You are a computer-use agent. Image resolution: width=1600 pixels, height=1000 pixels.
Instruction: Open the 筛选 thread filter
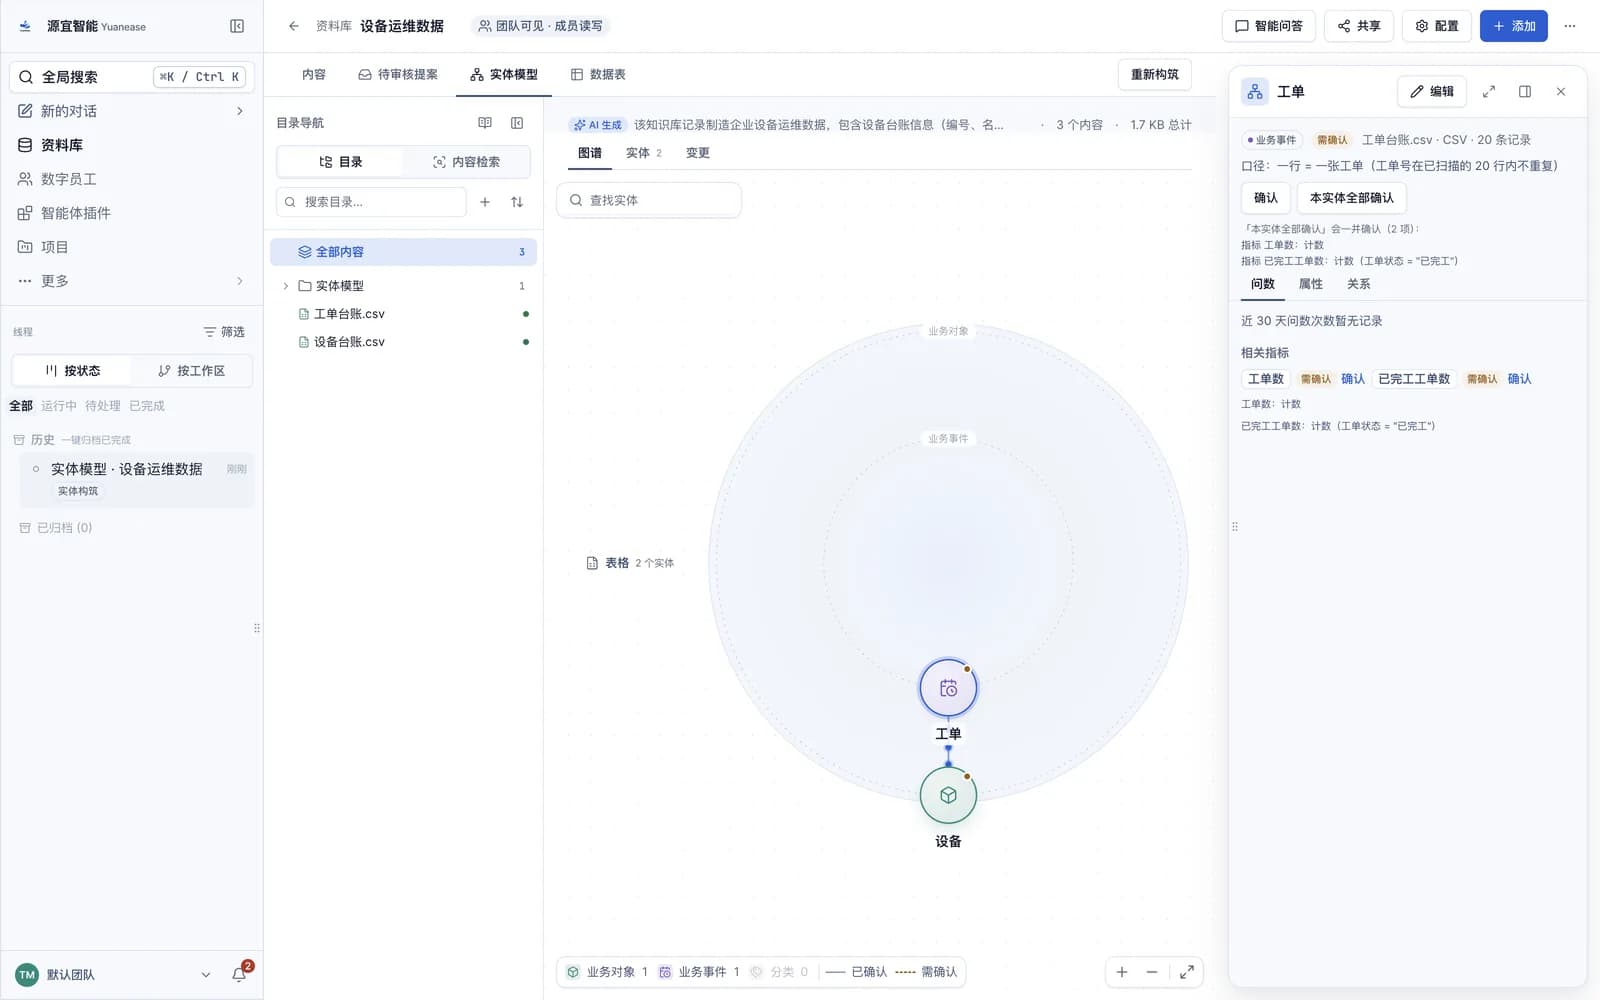coord(224,332)
